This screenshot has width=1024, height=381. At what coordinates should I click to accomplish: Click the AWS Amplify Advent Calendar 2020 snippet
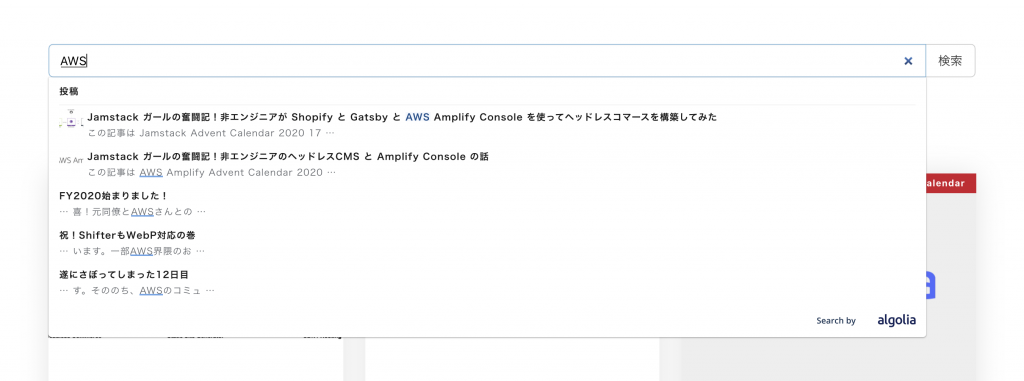point(212,173)
